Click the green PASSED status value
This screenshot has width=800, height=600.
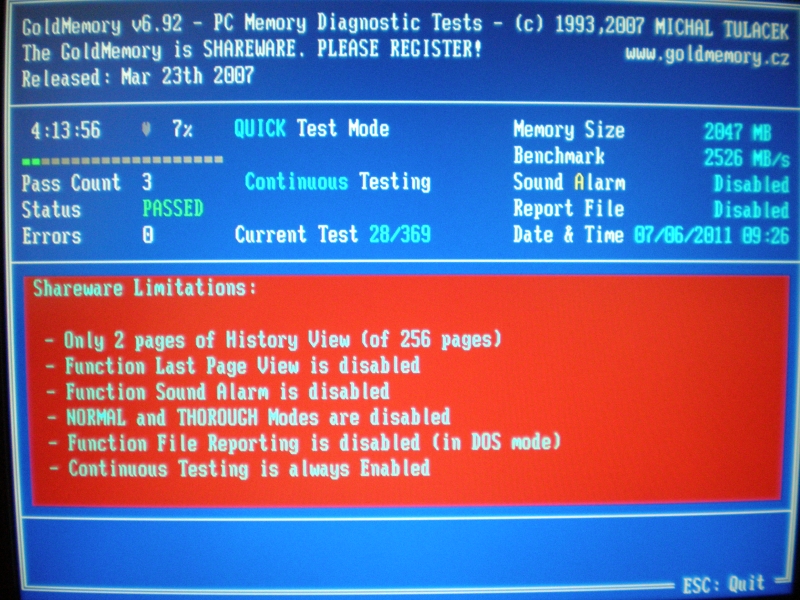click(173, 209)
